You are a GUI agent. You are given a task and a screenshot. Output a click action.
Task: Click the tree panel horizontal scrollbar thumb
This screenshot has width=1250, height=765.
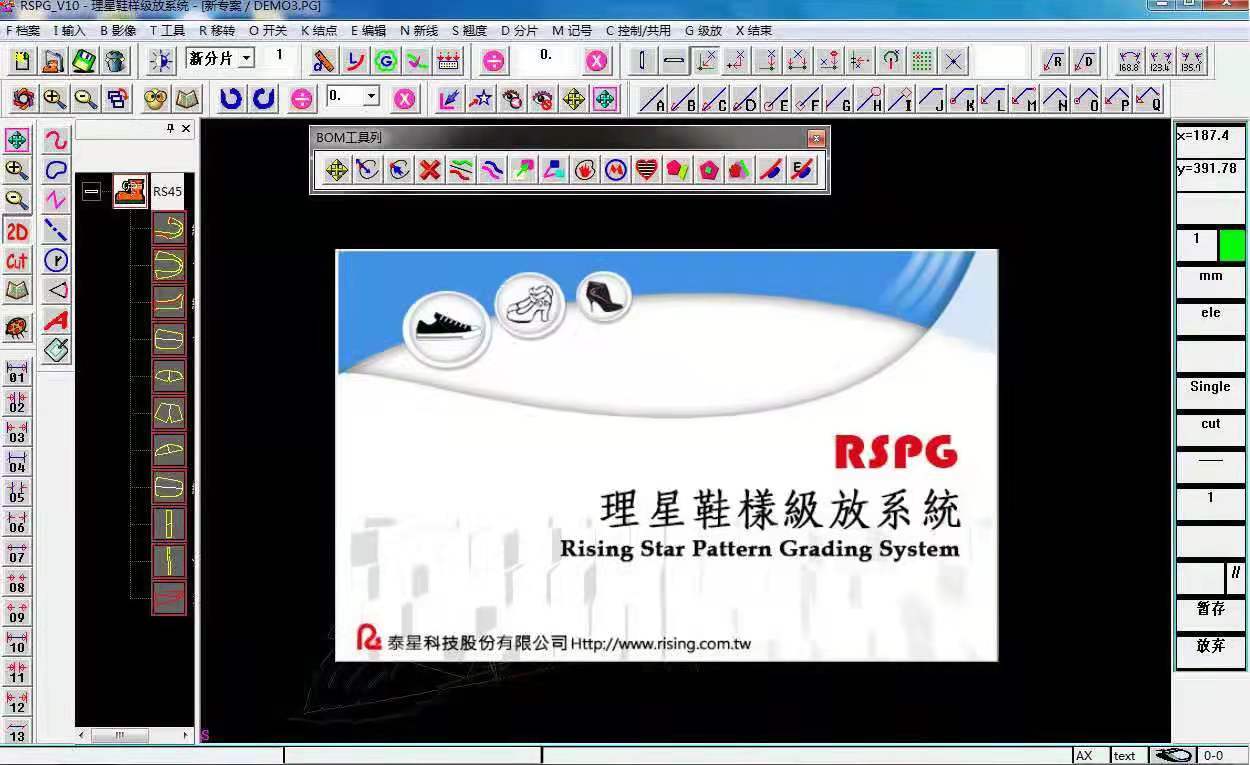tap(120, 735)
